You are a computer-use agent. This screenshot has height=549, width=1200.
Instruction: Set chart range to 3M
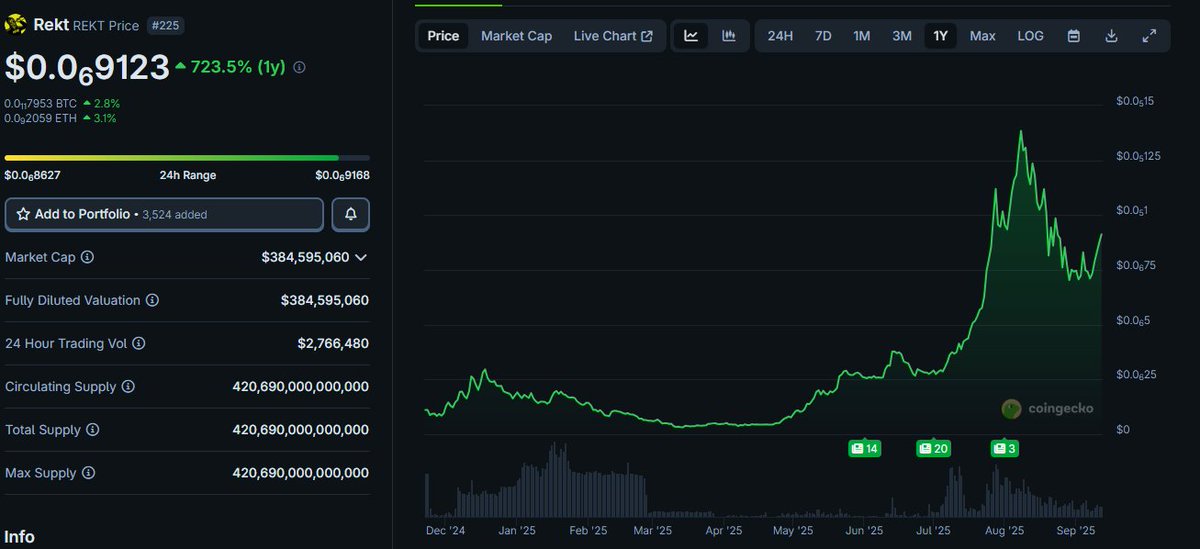click(x=902, y=36)
